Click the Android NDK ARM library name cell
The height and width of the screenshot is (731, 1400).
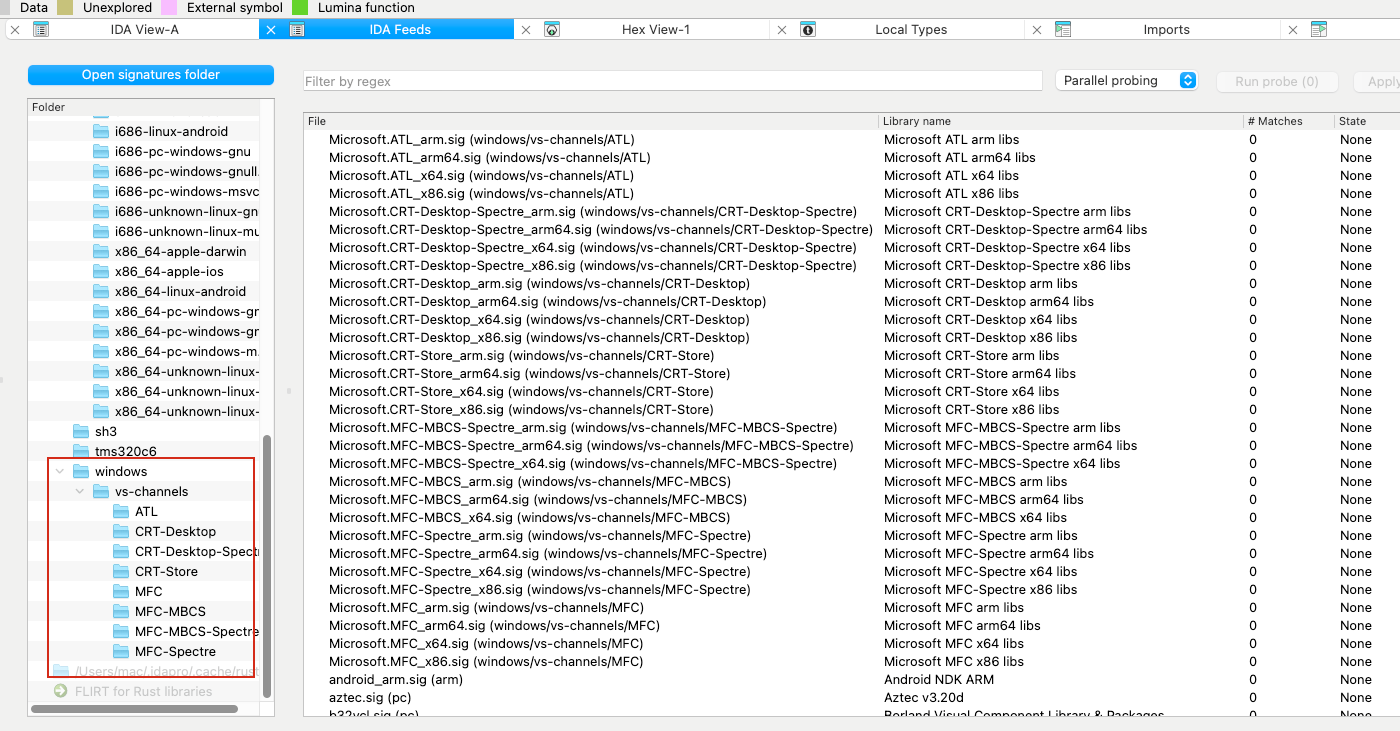(x=939, y=680)
